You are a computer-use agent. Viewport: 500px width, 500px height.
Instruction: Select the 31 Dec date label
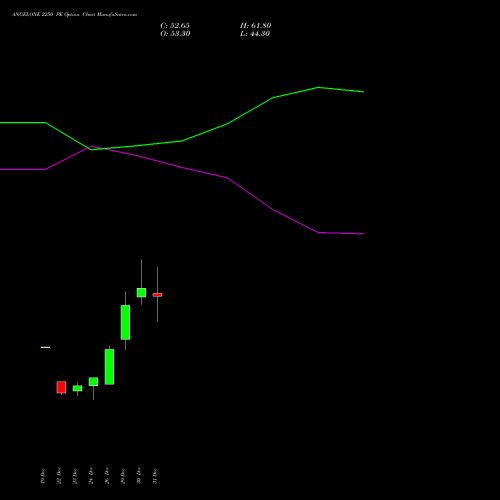[155, 476]
